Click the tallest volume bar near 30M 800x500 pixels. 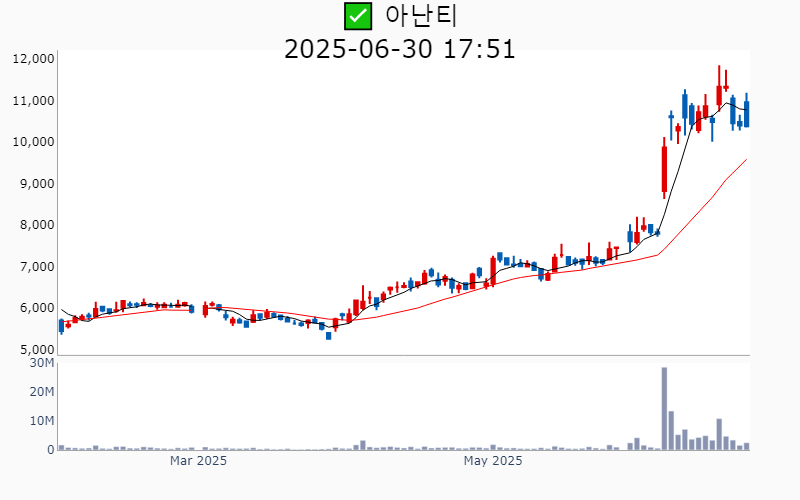(x=664, y=409)
